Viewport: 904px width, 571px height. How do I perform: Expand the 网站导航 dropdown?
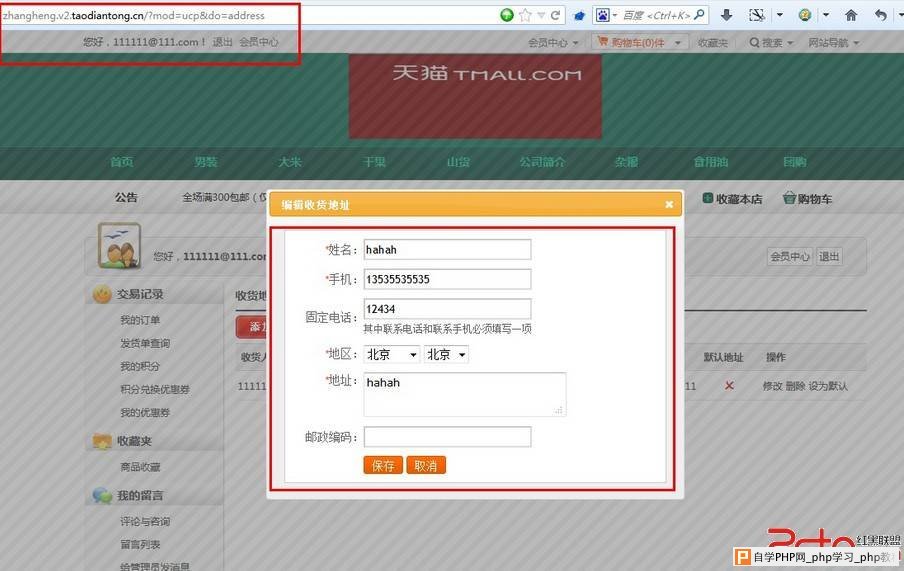coord(834,43)
